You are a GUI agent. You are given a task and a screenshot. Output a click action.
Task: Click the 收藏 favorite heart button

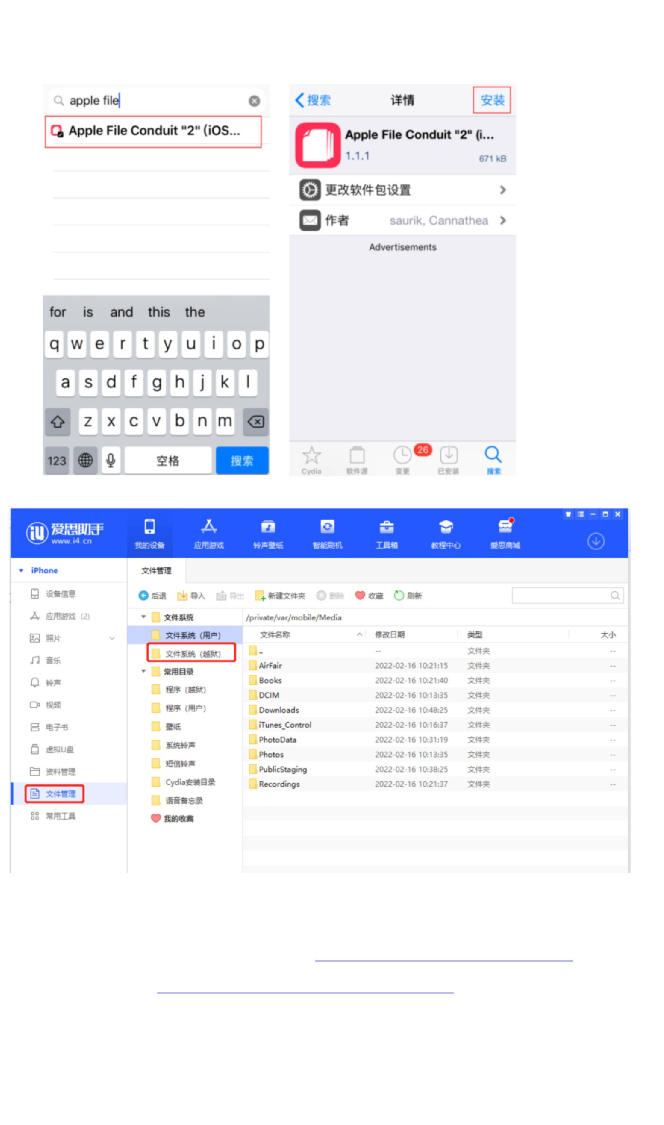(369, 596)
